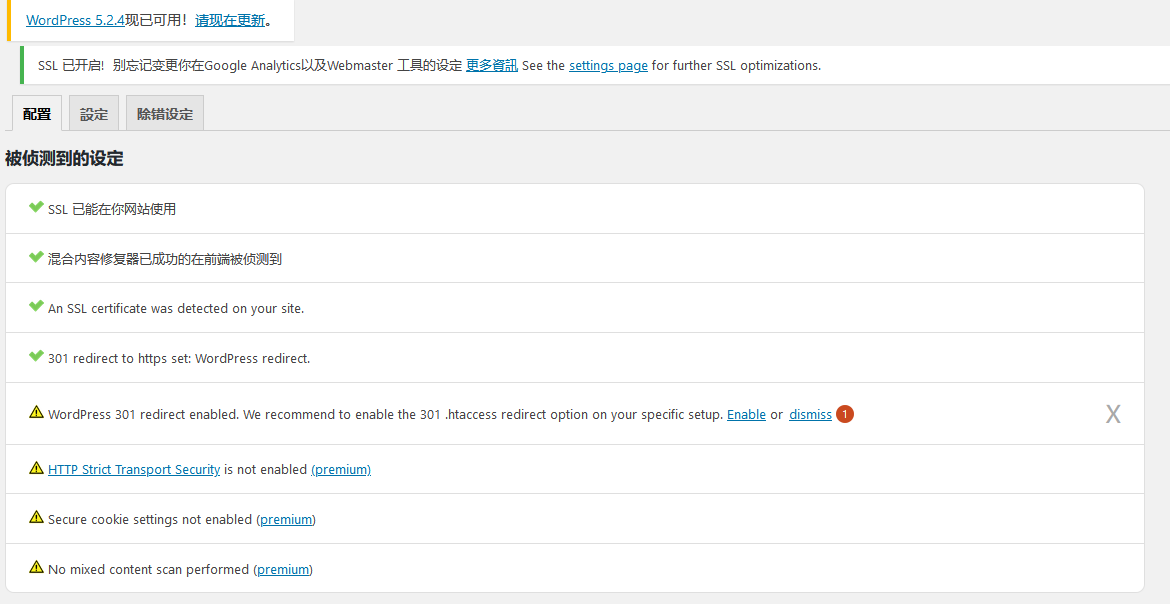Click the red notification badge showing 1
The width and height of the screenshot is (1170, 604).
click(x=845, y=414)
